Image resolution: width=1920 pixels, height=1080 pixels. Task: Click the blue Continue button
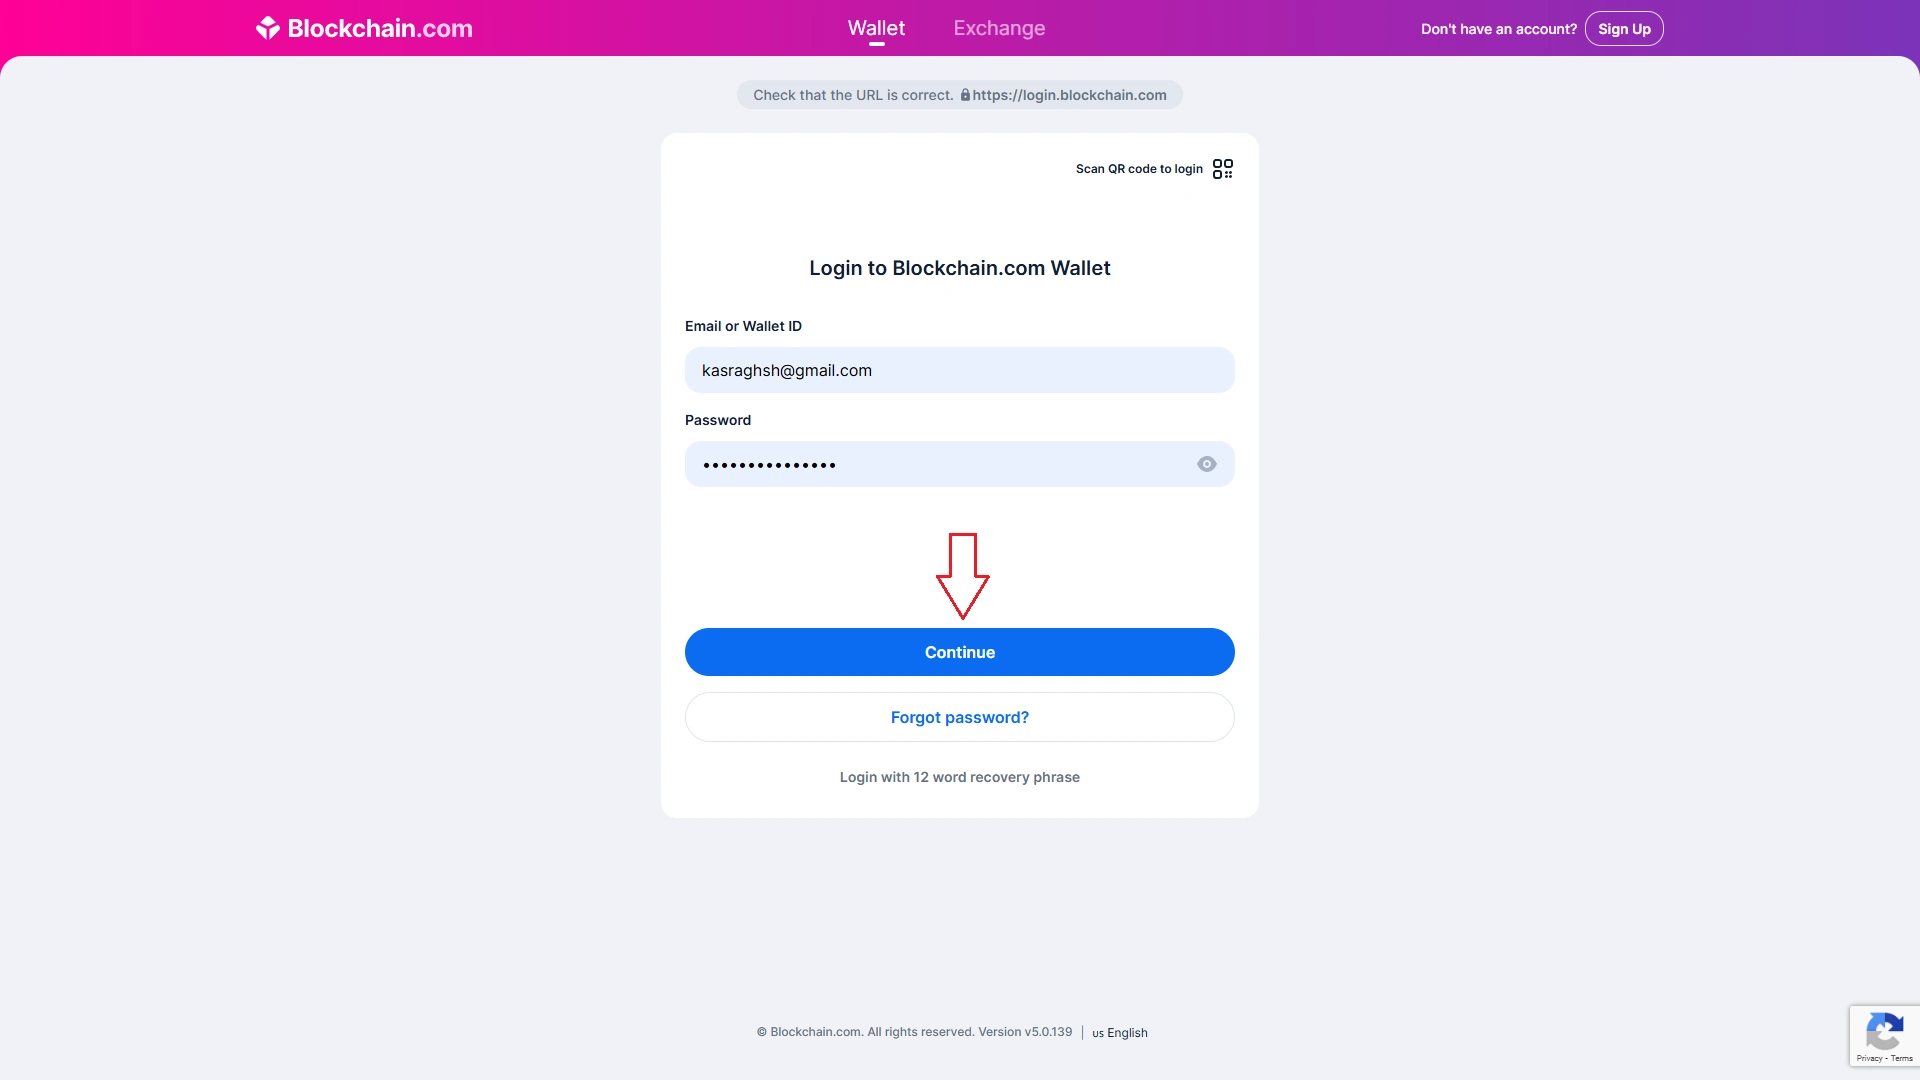click(x=960, y=652)
